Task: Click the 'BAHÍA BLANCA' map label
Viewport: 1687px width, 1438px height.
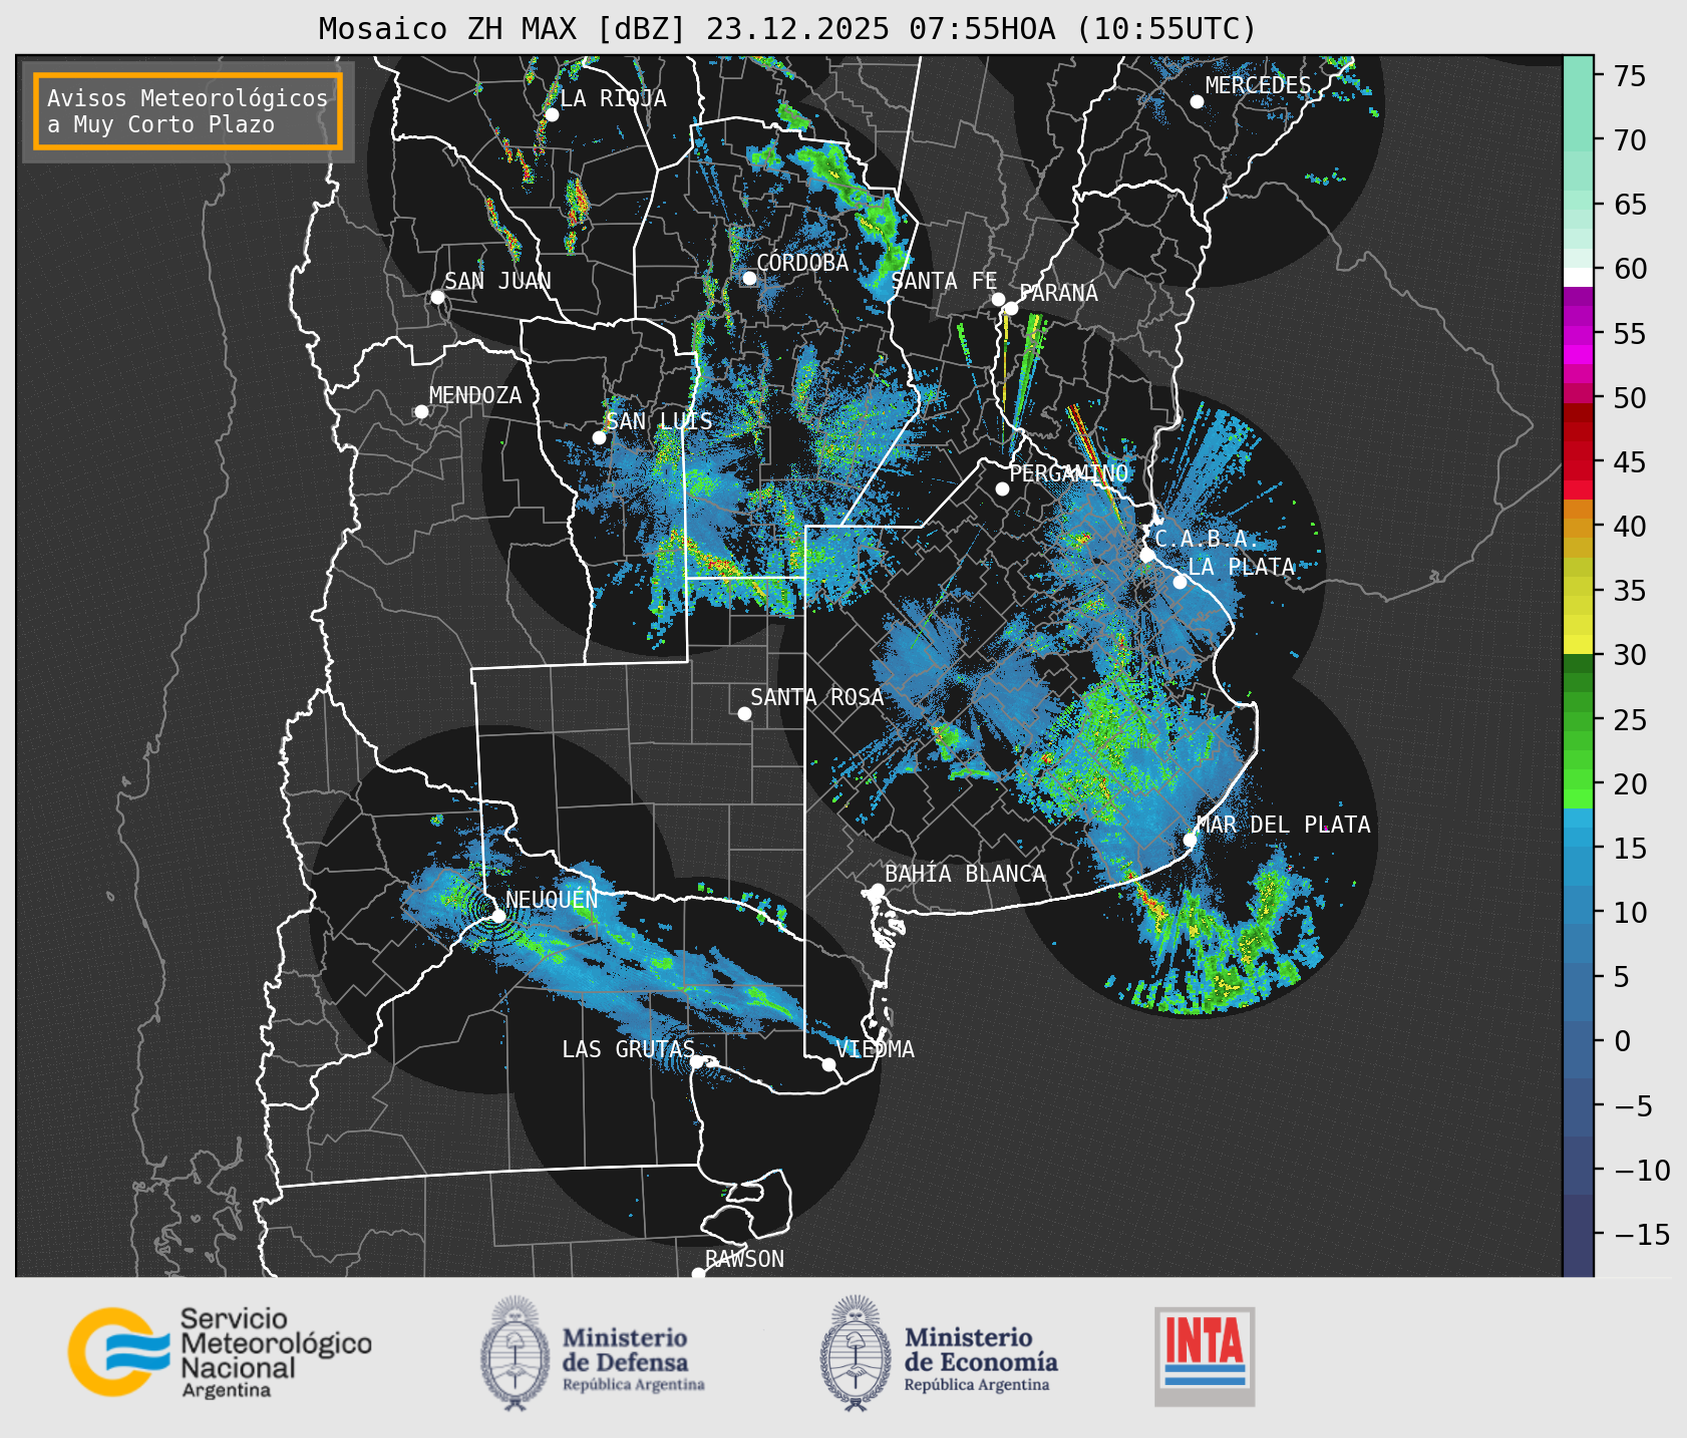Action: pyautogui.click(x=965, y=874)
